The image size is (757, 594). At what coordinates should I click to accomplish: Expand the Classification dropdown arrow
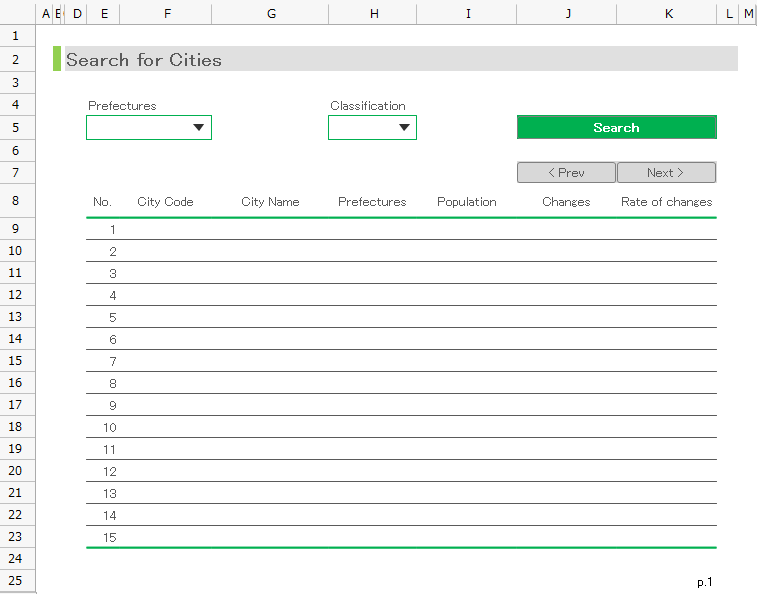coord(404,127)
